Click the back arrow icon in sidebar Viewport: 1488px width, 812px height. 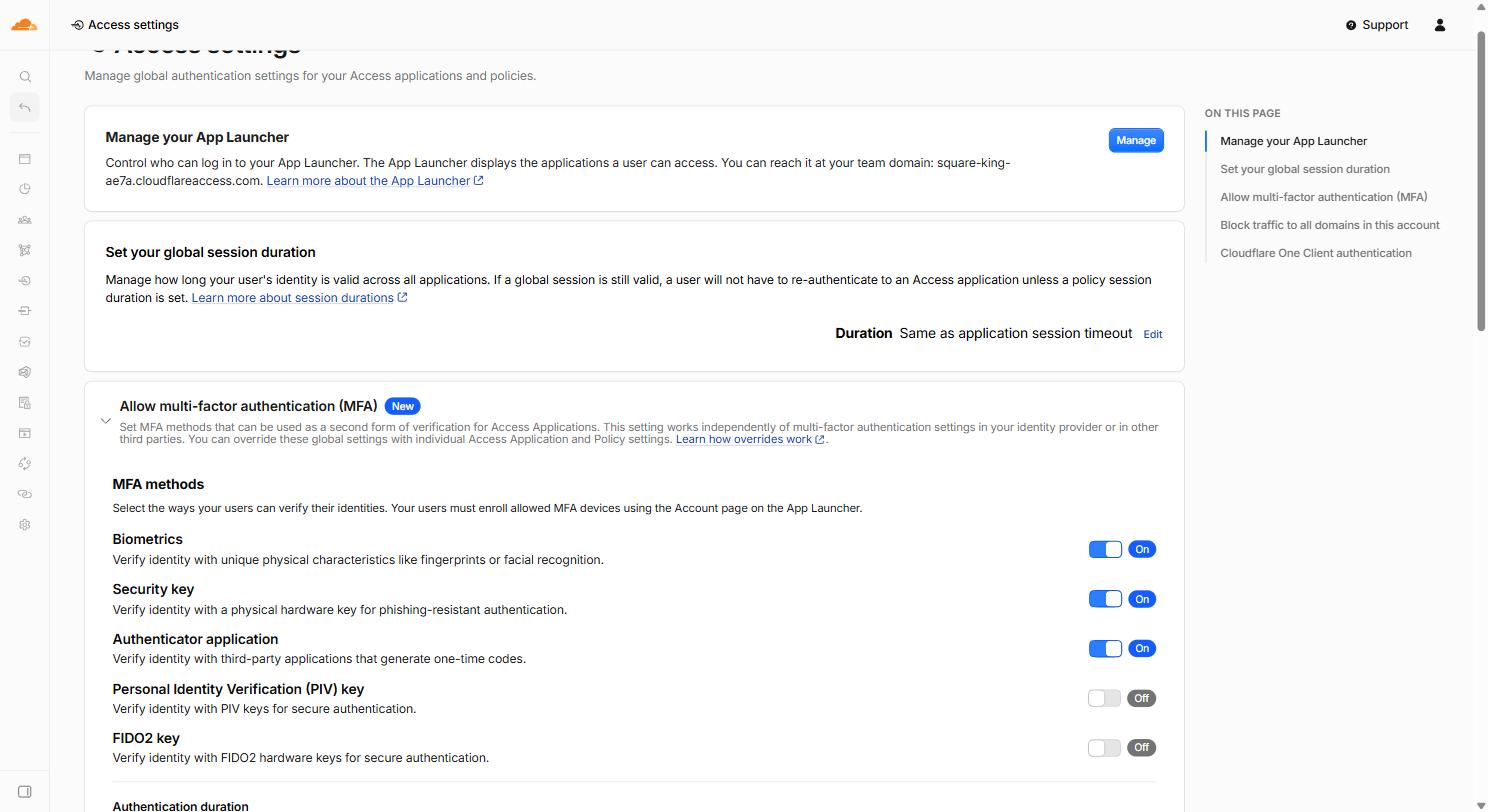point(25,107)
